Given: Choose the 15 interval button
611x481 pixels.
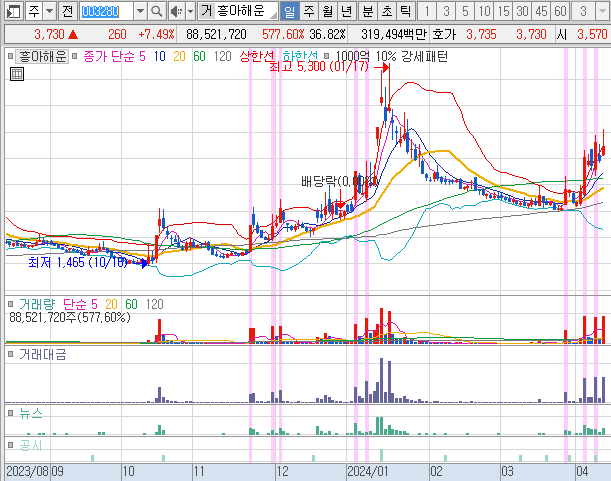Looking at the screenshot, I should pyautogui.click(x=503, y=11).
